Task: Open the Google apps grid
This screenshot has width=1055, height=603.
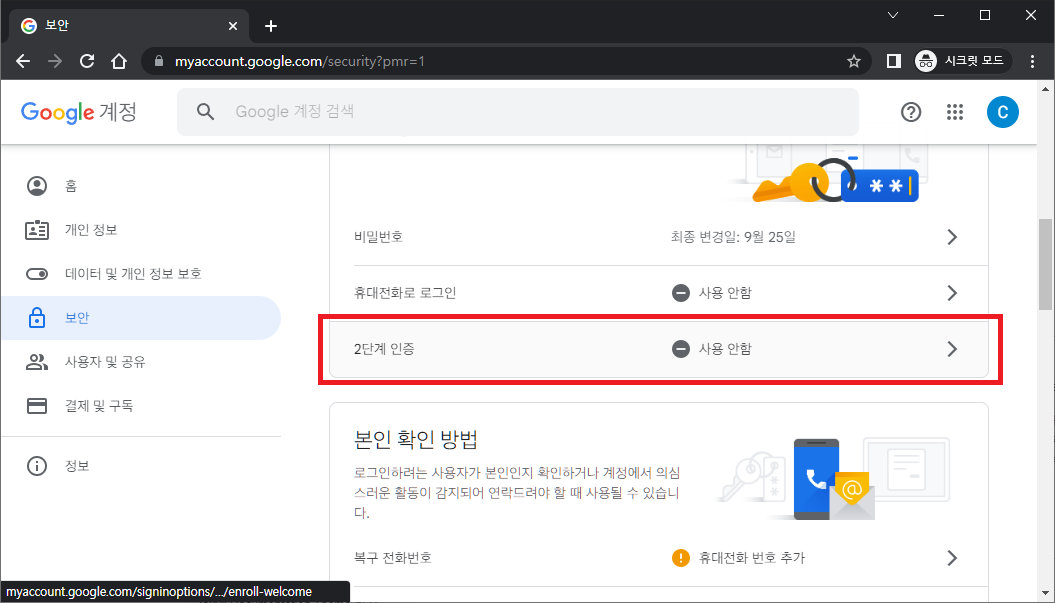Action: 955,112
